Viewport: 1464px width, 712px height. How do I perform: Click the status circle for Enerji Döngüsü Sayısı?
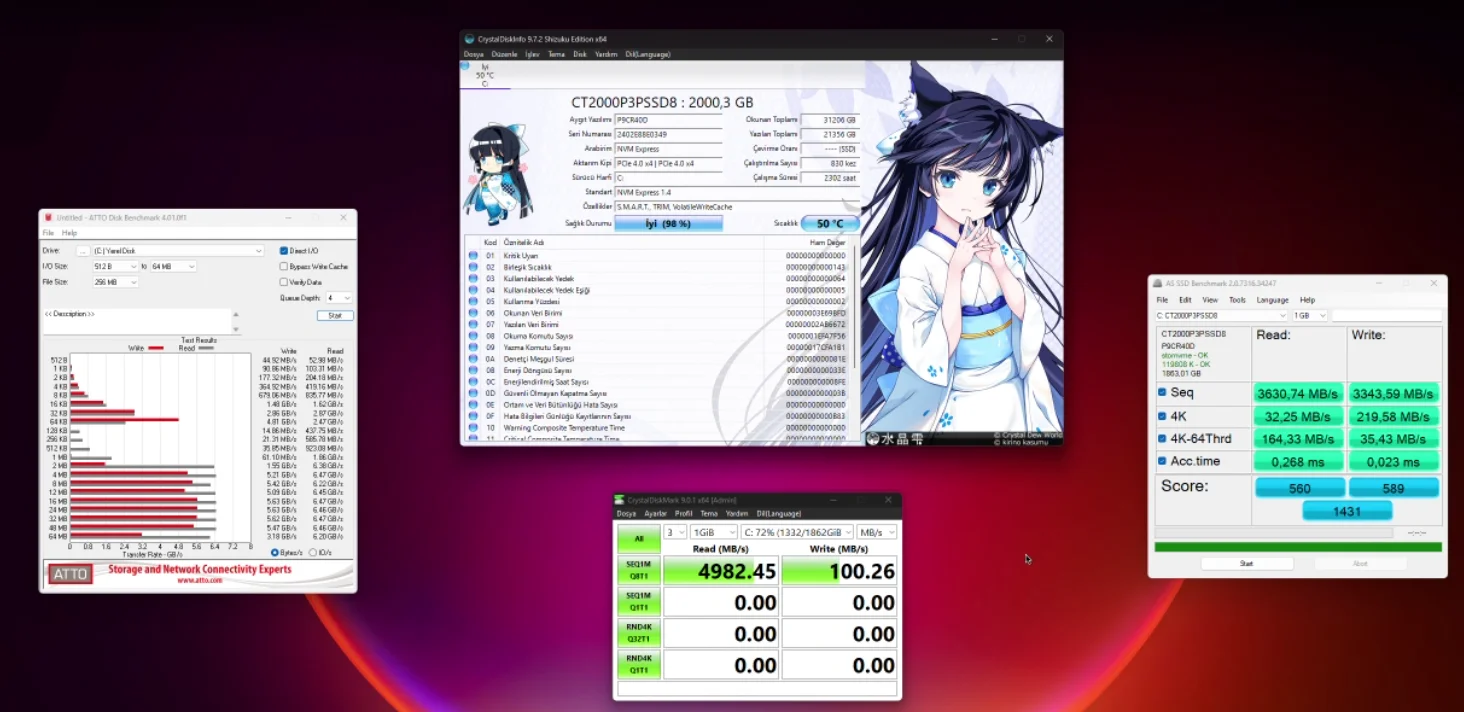pyautogui.click(x=473, y=370)
